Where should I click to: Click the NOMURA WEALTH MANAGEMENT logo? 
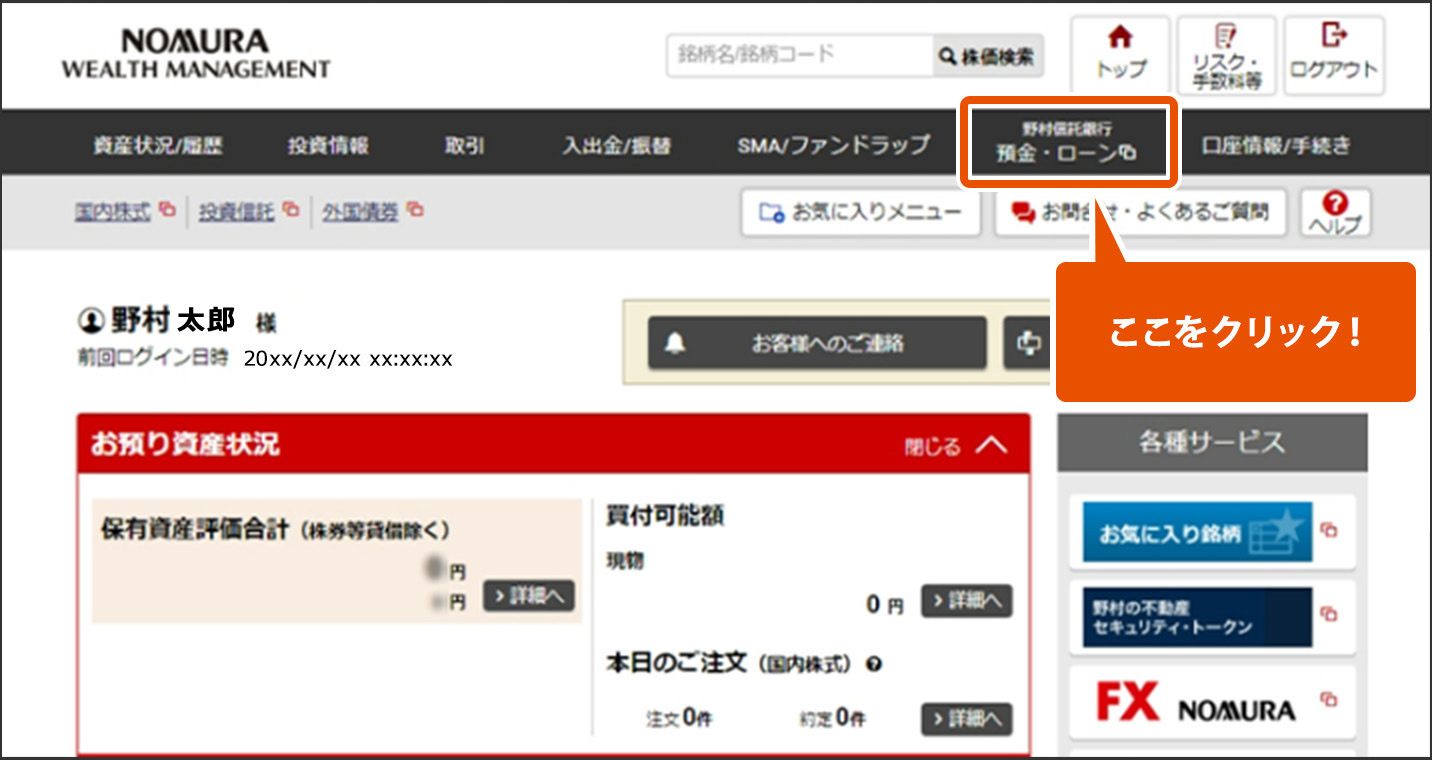195,55
